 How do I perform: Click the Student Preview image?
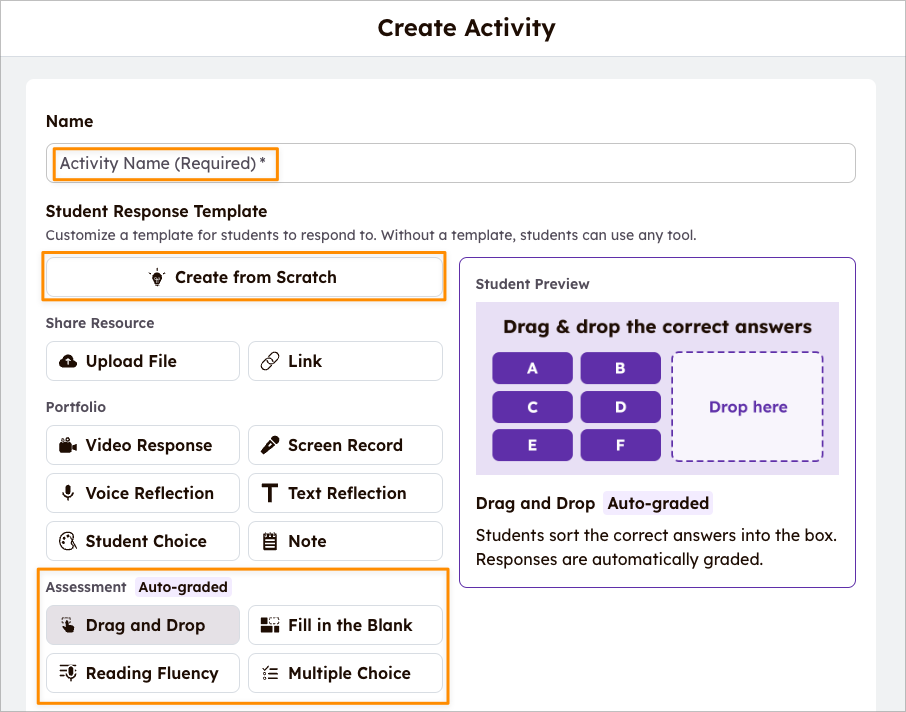[657, 388]
